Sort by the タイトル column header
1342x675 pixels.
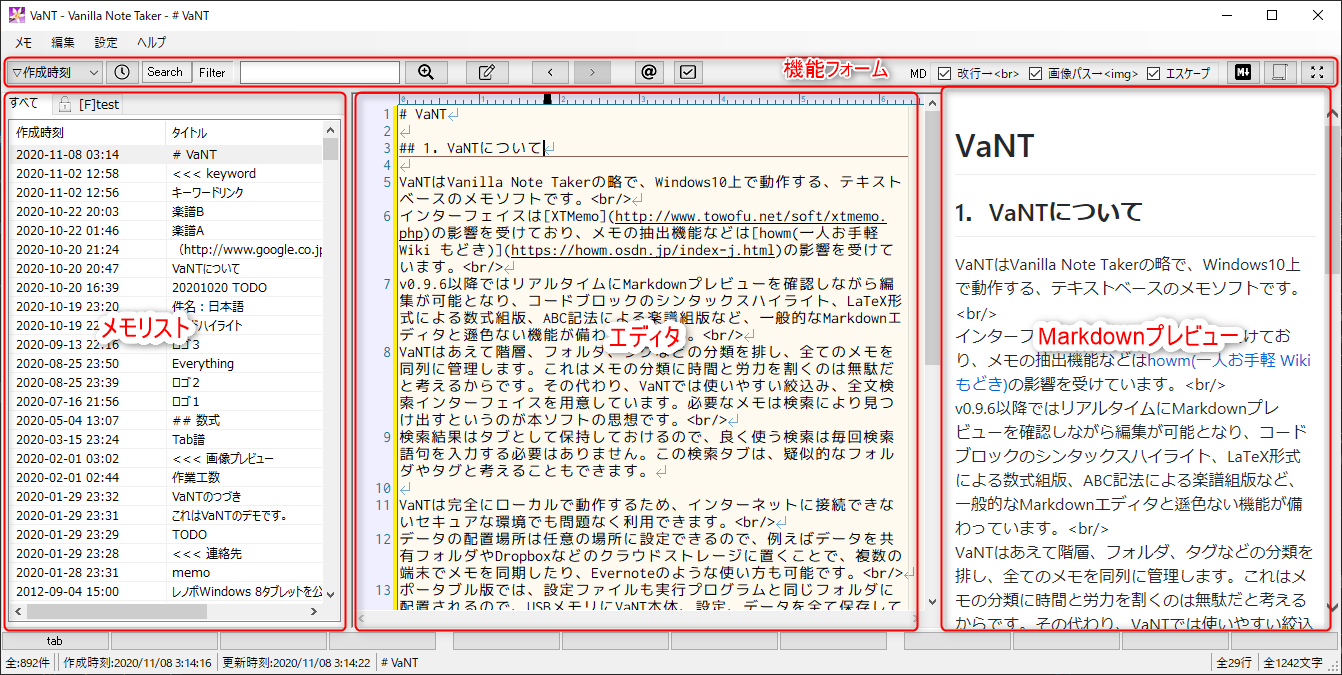[245, 132]
